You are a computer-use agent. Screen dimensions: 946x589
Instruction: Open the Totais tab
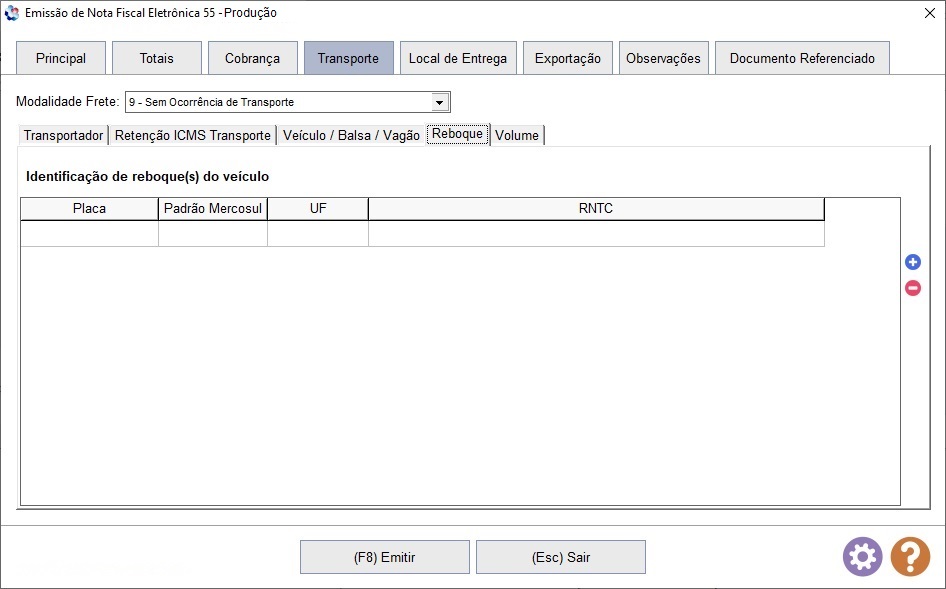pyautogui.click(x=156, y=58)
